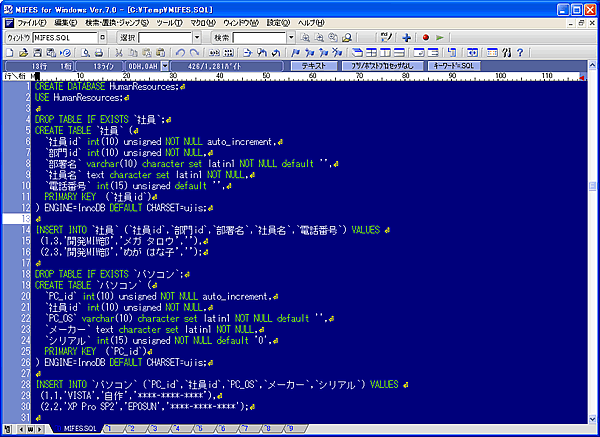Click the New file icon
The height and width of the screenshot is (437, 600).
(9, 52)
